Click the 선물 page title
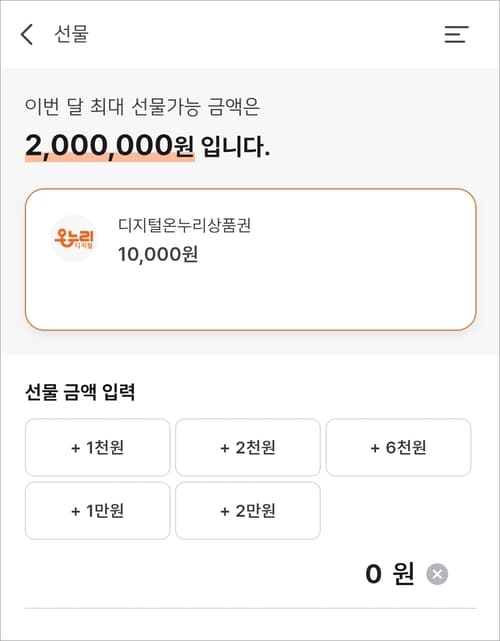 tap(71, 34)
